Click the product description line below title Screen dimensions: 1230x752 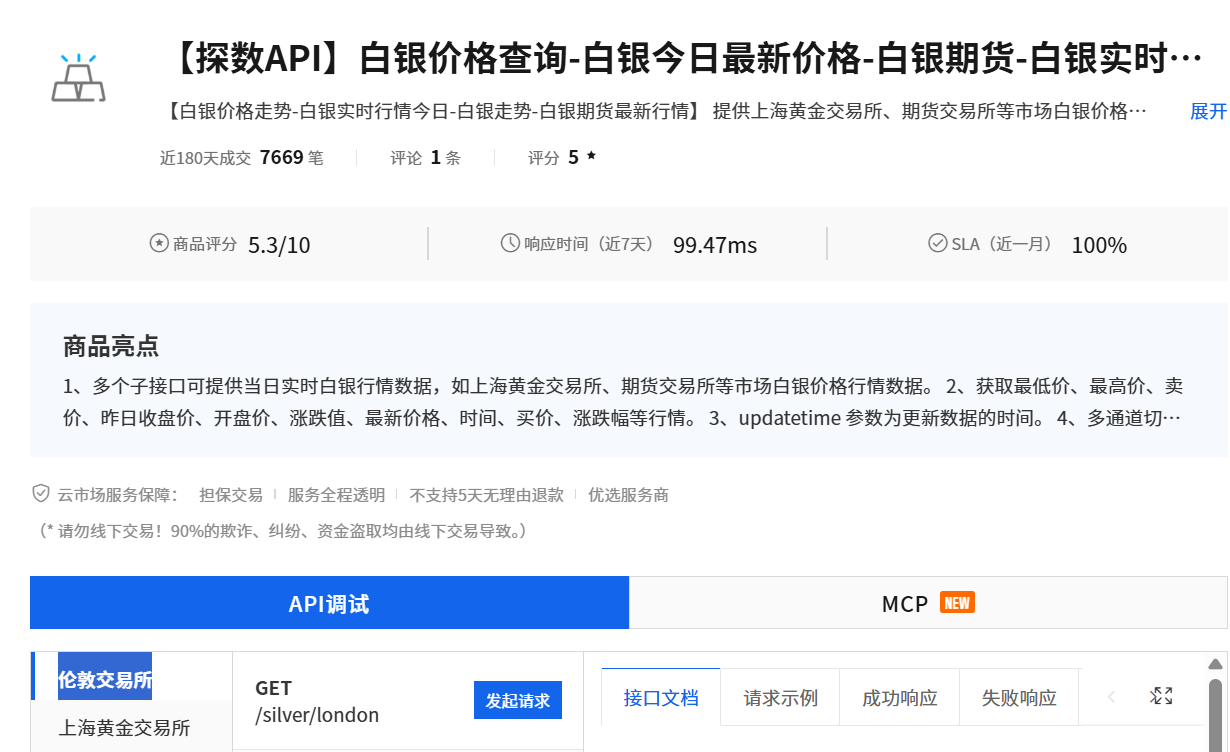(x=655, y=111)
